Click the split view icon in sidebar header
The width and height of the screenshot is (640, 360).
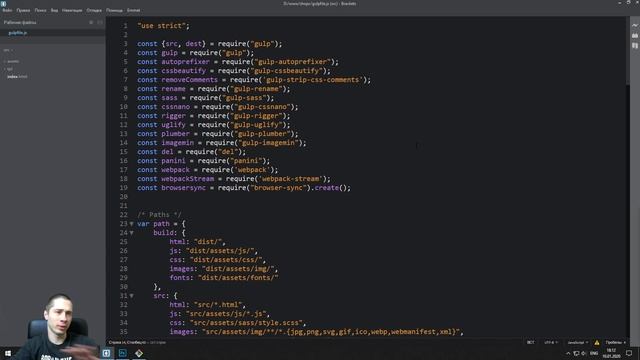click(100, 22)
